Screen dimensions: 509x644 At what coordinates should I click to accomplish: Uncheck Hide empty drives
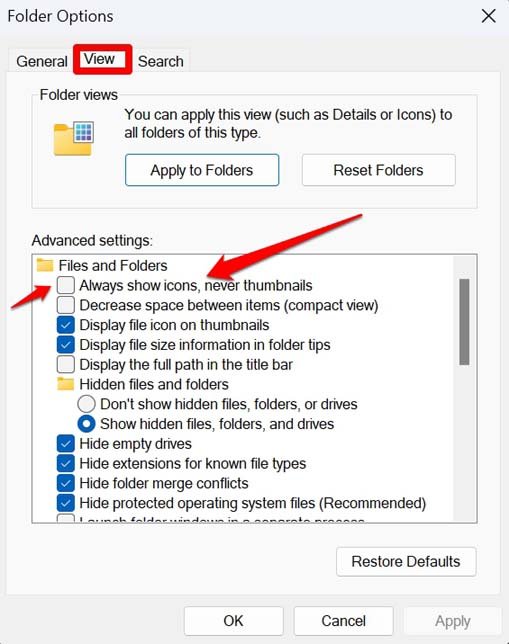(x=66, y=444)
